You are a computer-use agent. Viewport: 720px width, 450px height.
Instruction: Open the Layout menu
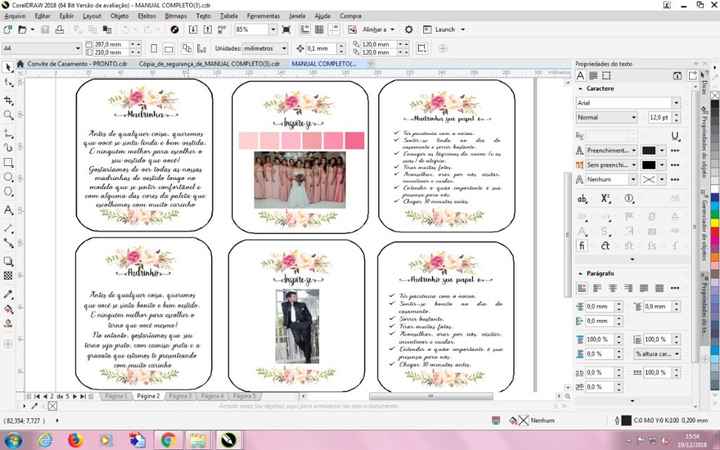tap(92, 16)
